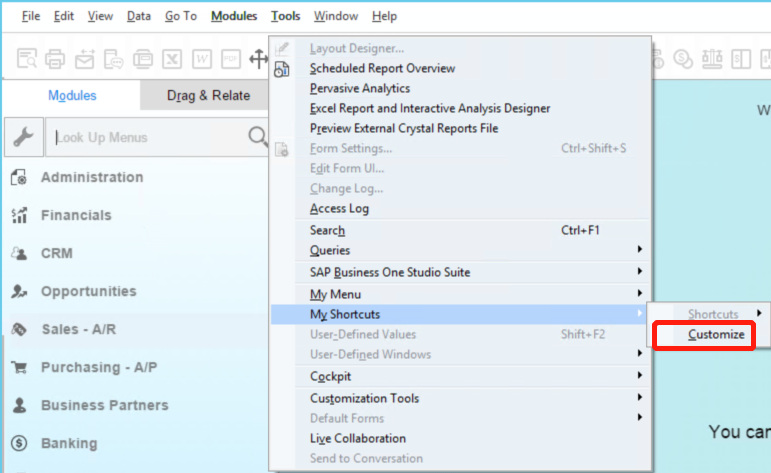Choose Customize in My Shortcuts submenu
The height and width of the screenshot is (473, 771).
716,334
